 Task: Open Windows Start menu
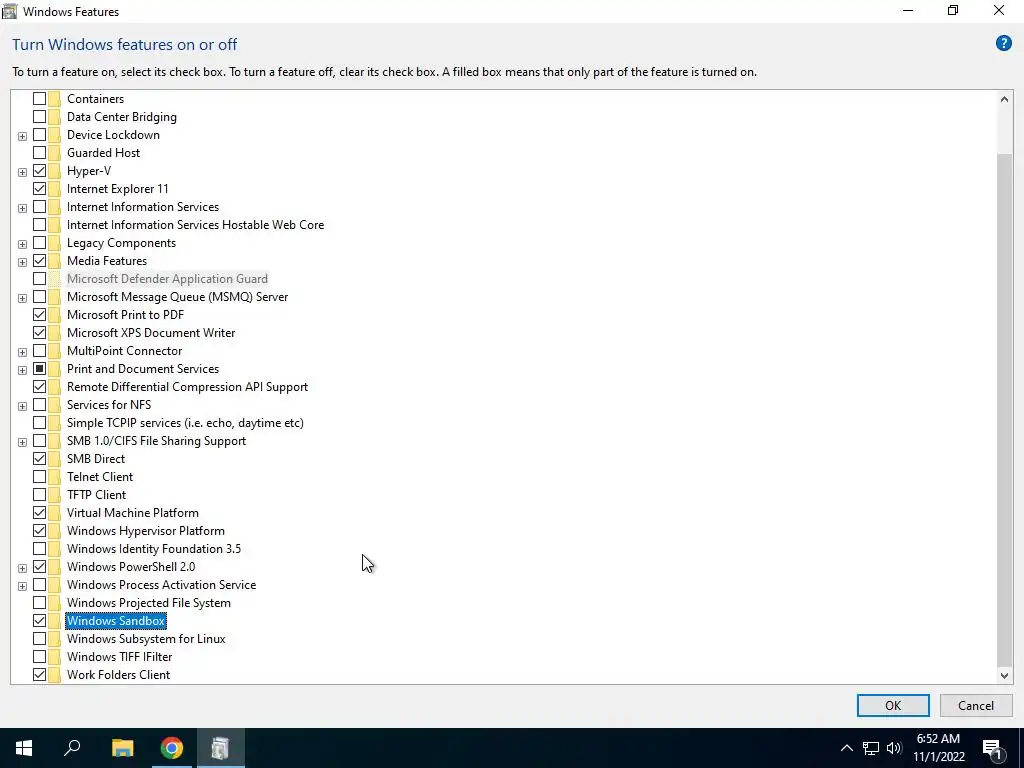tap(24, 748)
